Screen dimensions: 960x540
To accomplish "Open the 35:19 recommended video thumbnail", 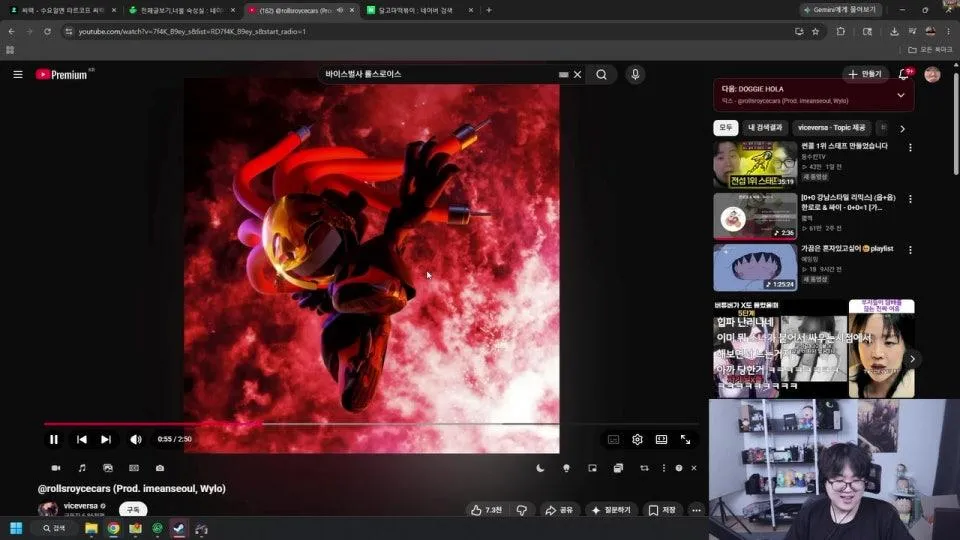I will 755,165.
